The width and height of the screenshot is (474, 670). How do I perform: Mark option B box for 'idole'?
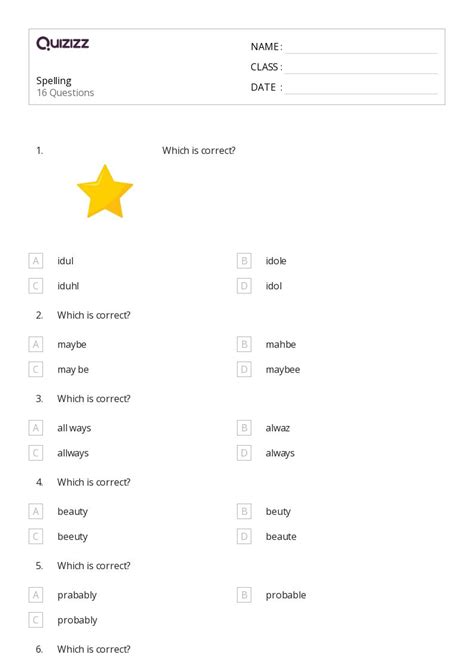[x=244, y=261]
